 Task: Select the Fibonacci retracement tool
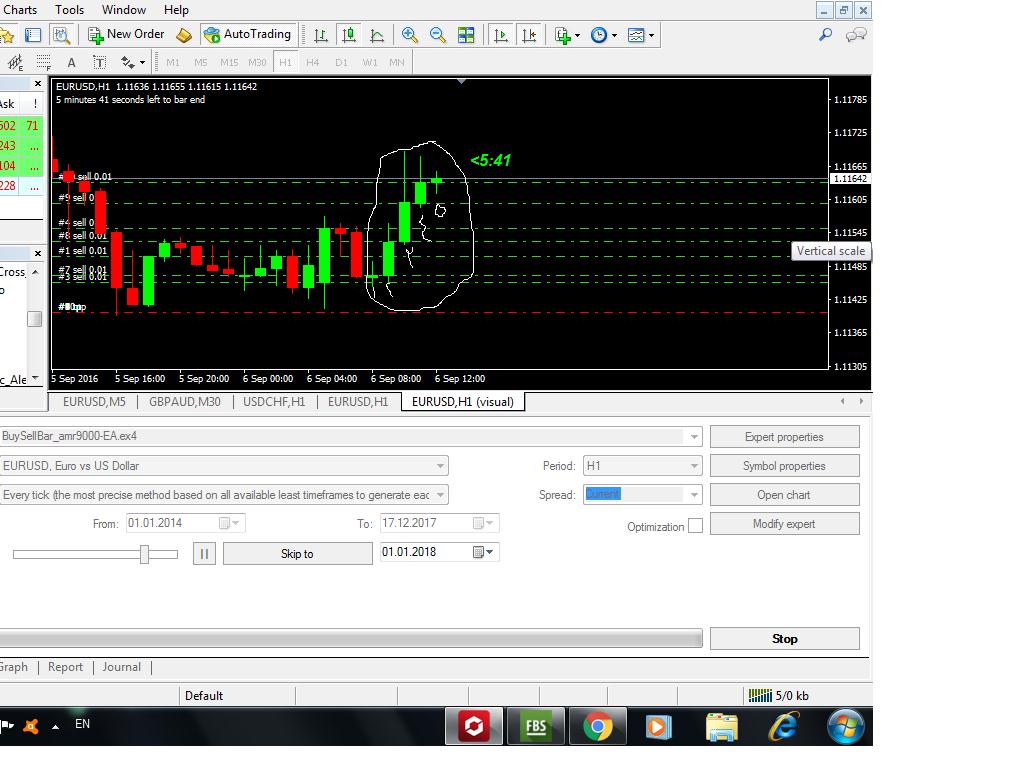(44, 63)
